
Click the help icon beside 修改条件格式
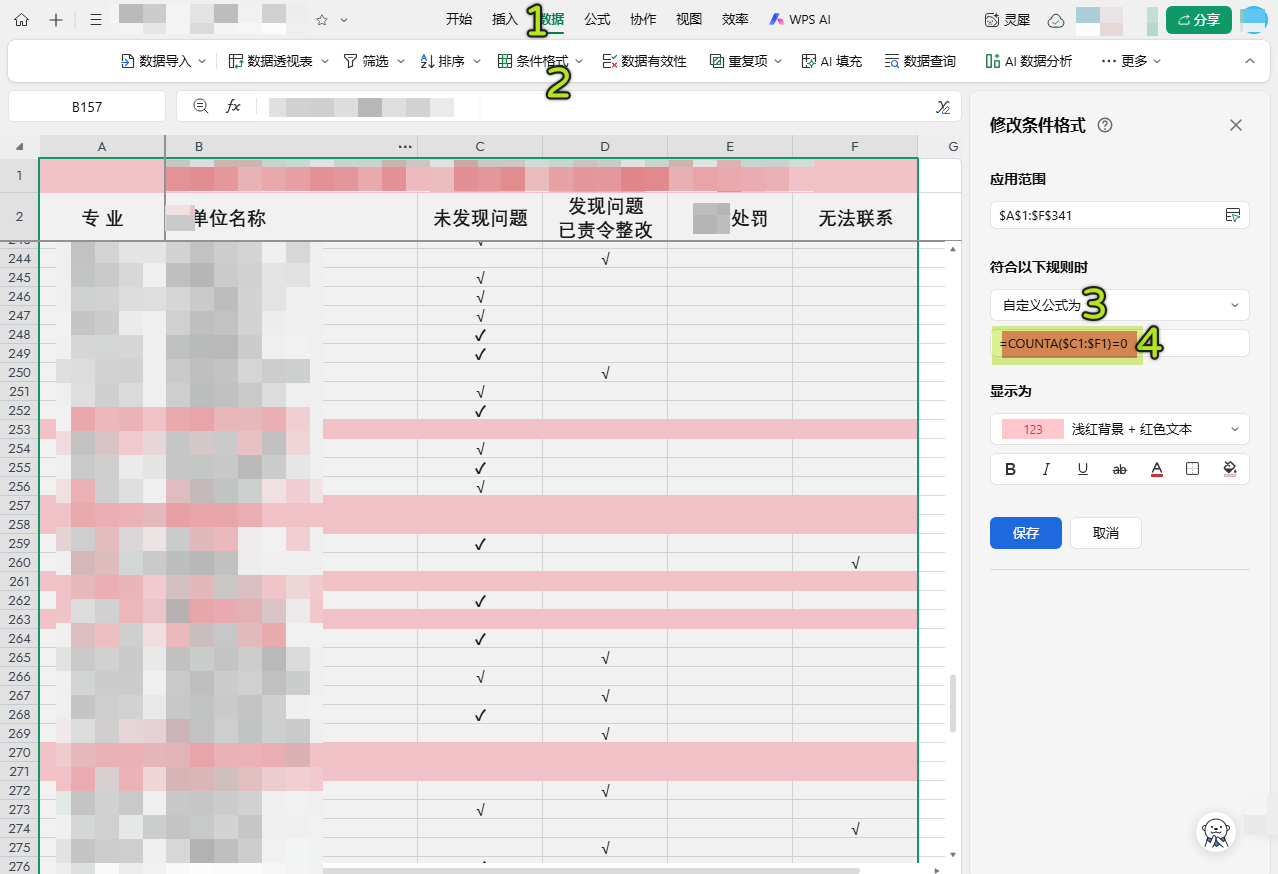[1105, 125]
